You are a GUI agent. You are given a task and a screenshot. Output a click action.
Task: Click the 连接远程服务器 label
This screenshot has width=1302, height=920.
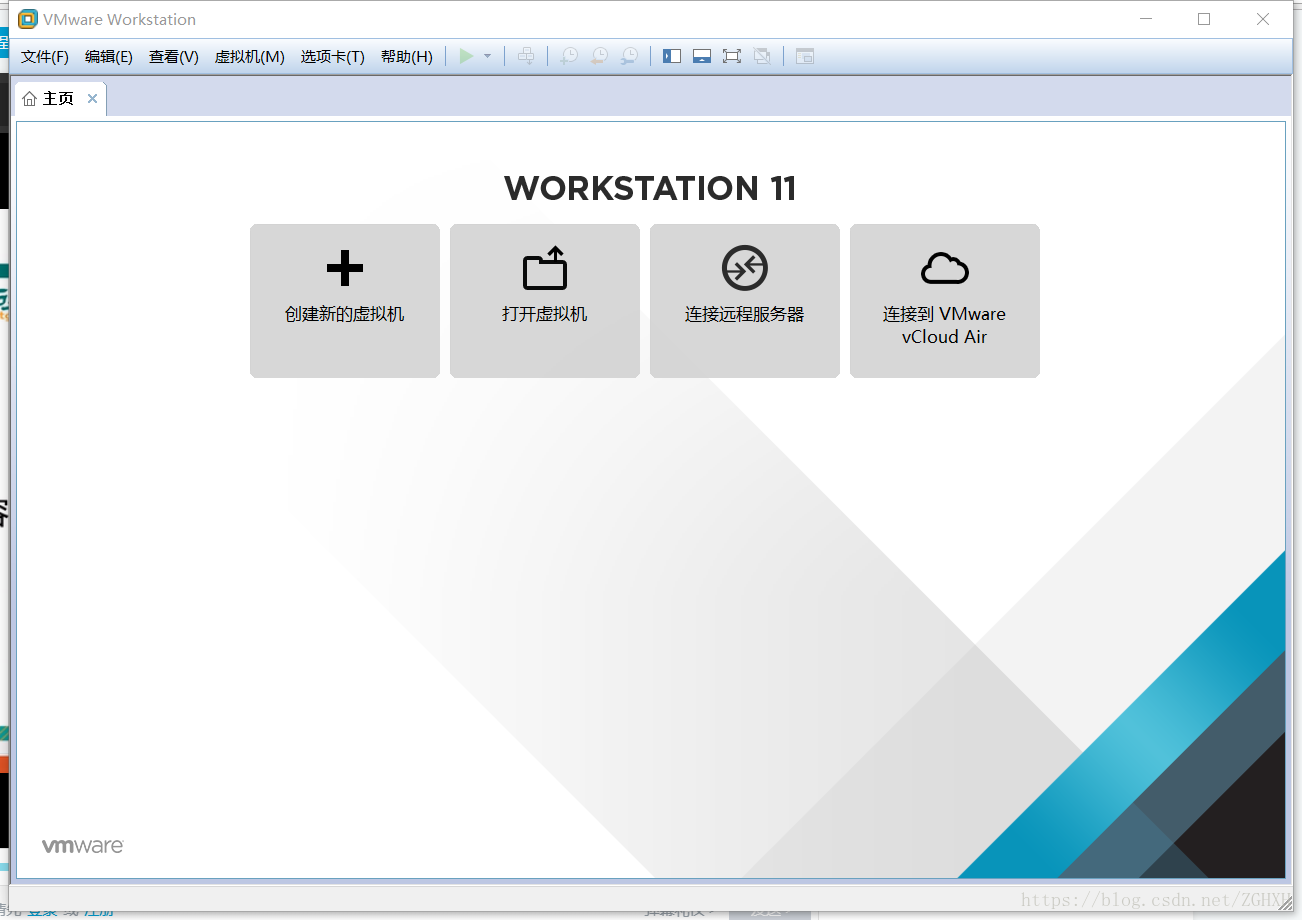click(745, 314)
